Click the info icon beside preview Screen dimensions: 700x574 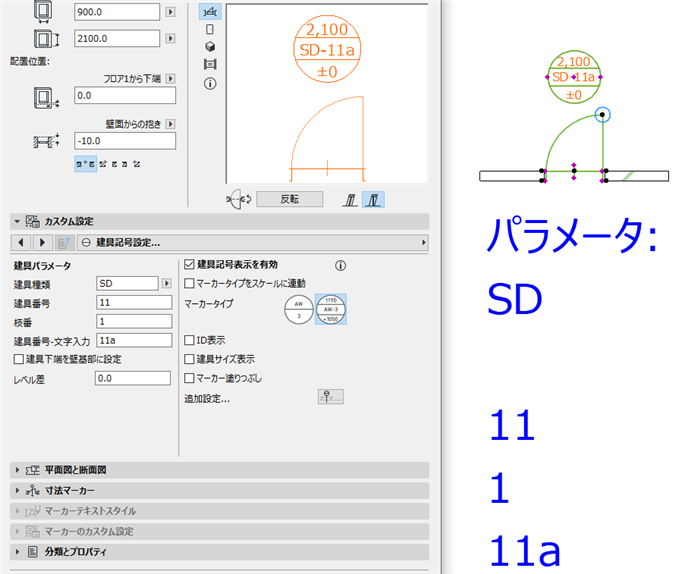pos(210,83)
